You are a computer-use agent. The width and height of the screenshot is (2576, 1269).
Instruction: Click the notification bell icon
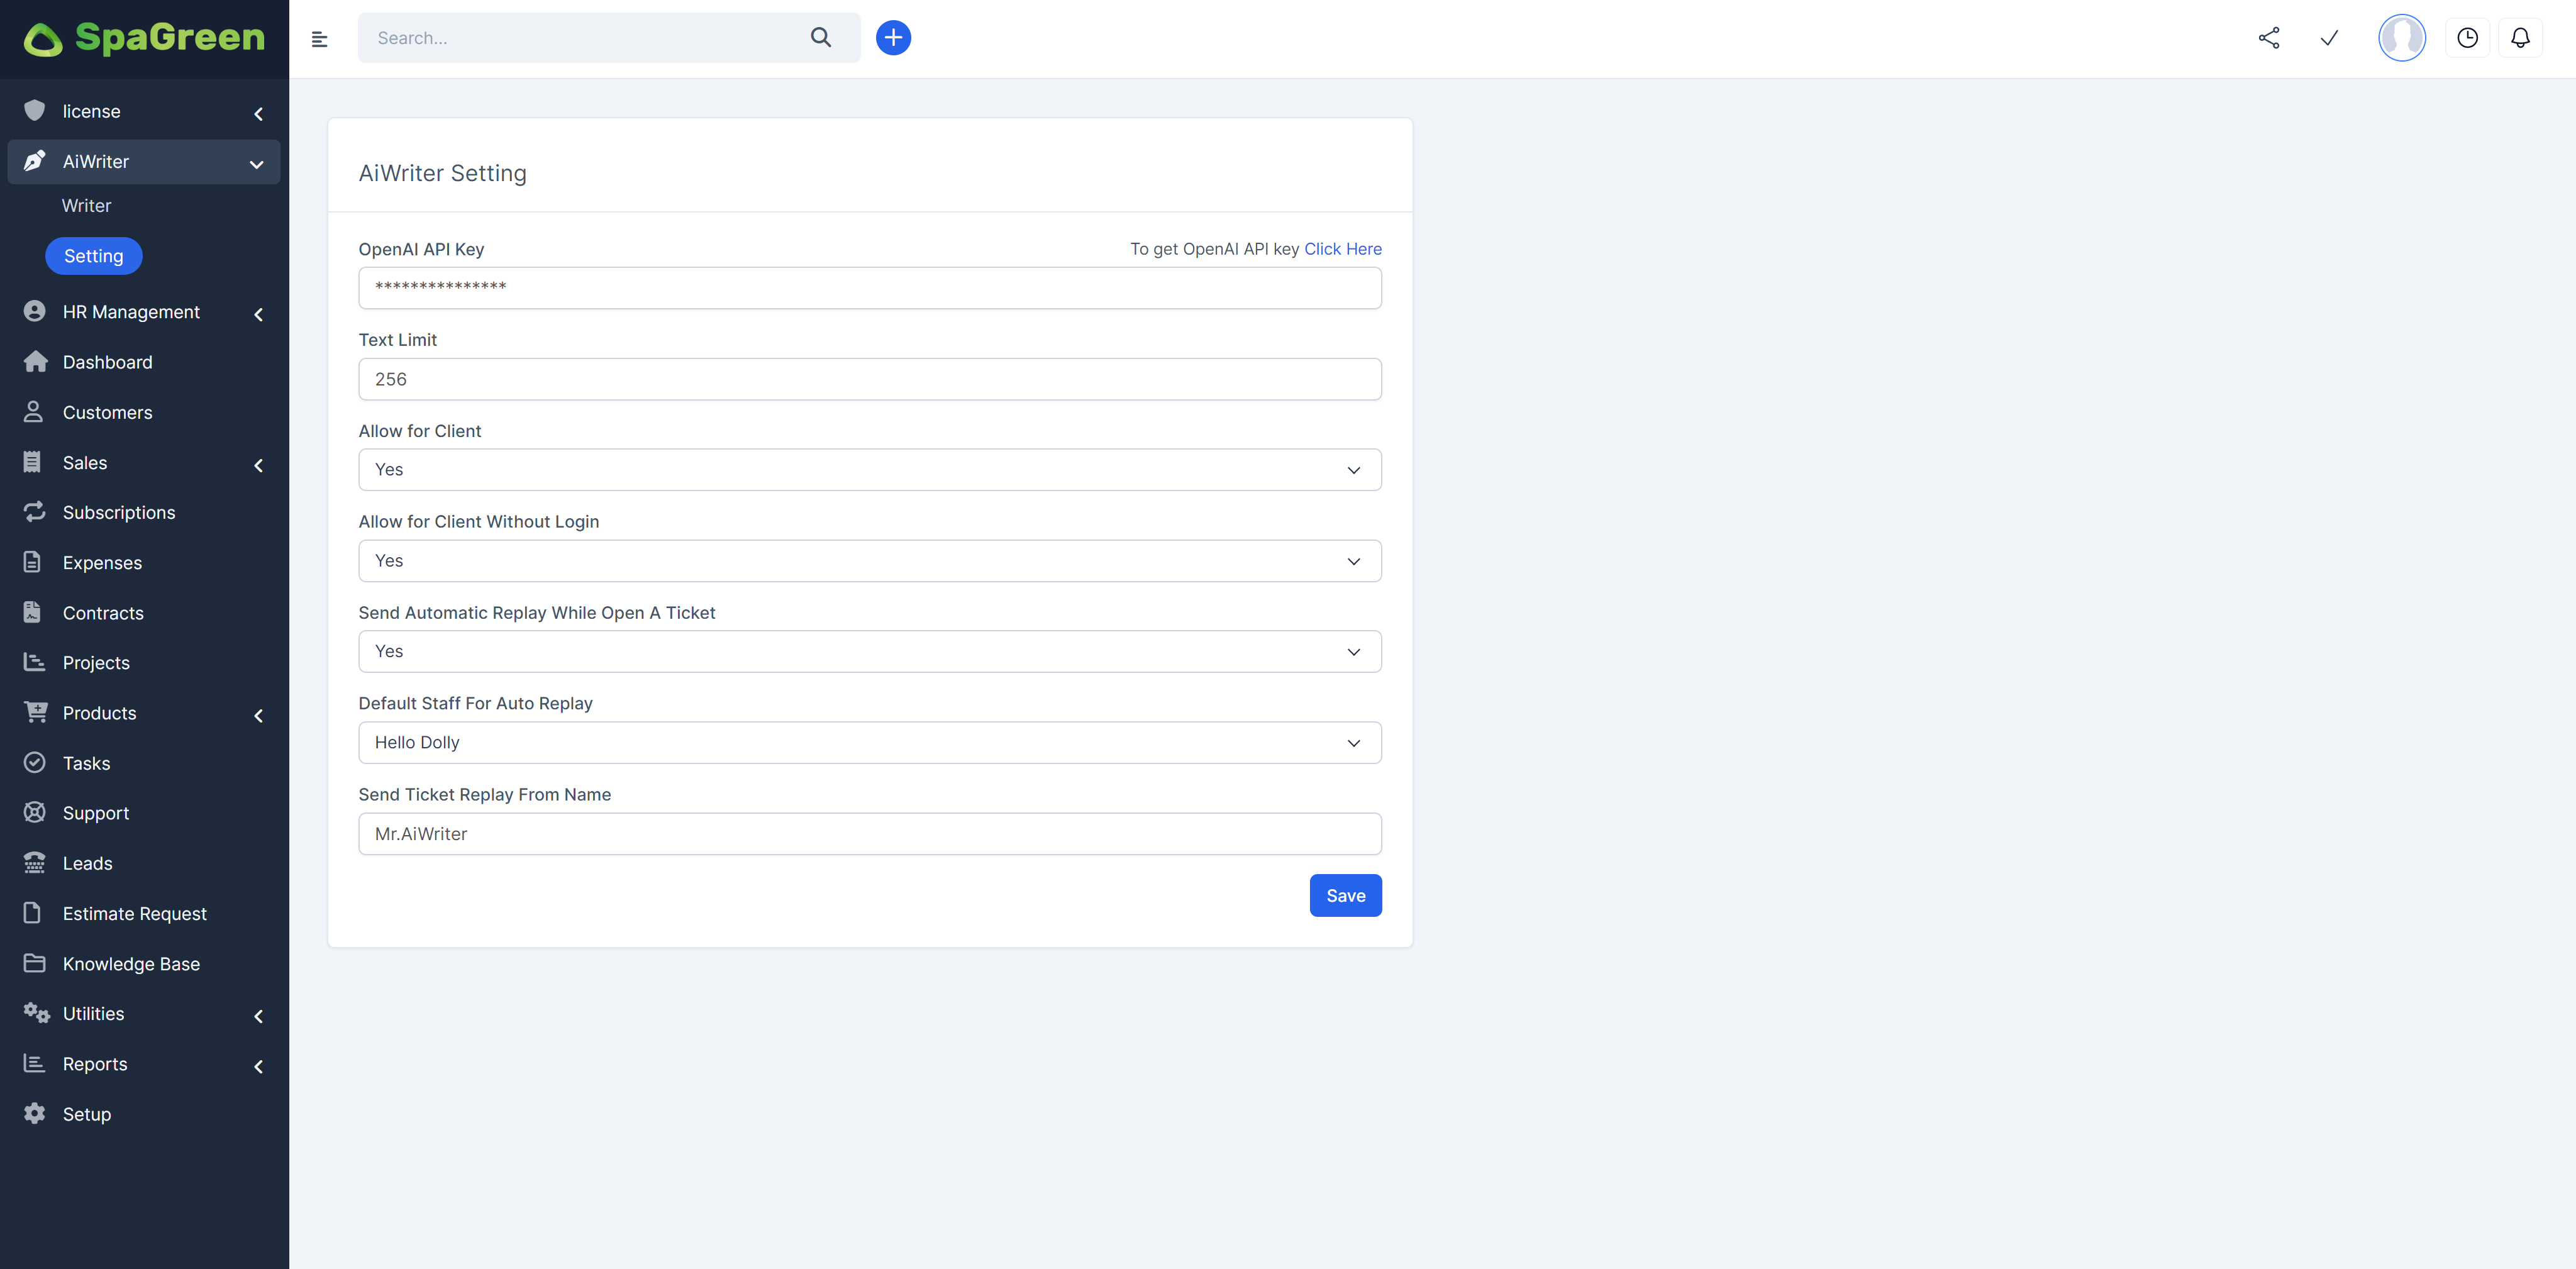click(x=2520, y=37)
